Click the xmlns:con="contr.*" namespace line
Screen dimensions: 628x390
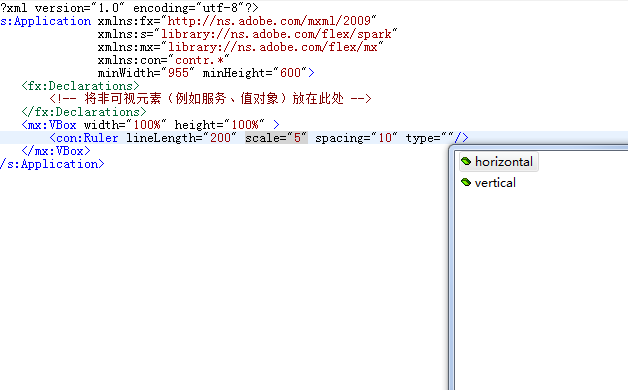coord(163,60)
